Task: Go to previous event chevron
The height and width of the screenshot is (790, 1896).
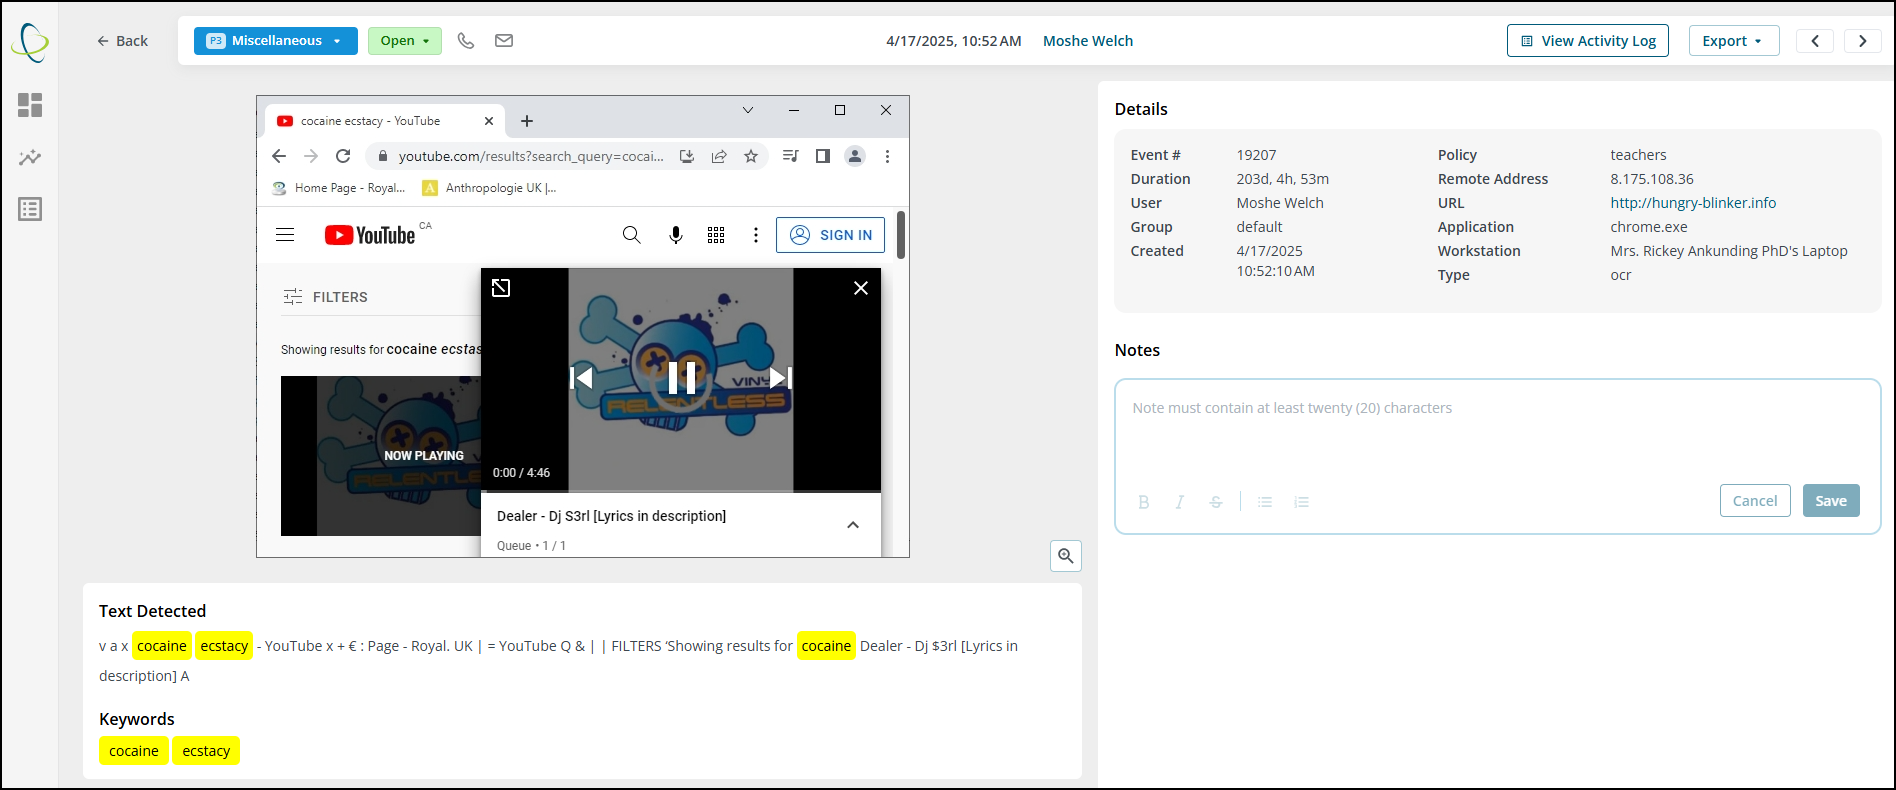Action: point(1815,41)
